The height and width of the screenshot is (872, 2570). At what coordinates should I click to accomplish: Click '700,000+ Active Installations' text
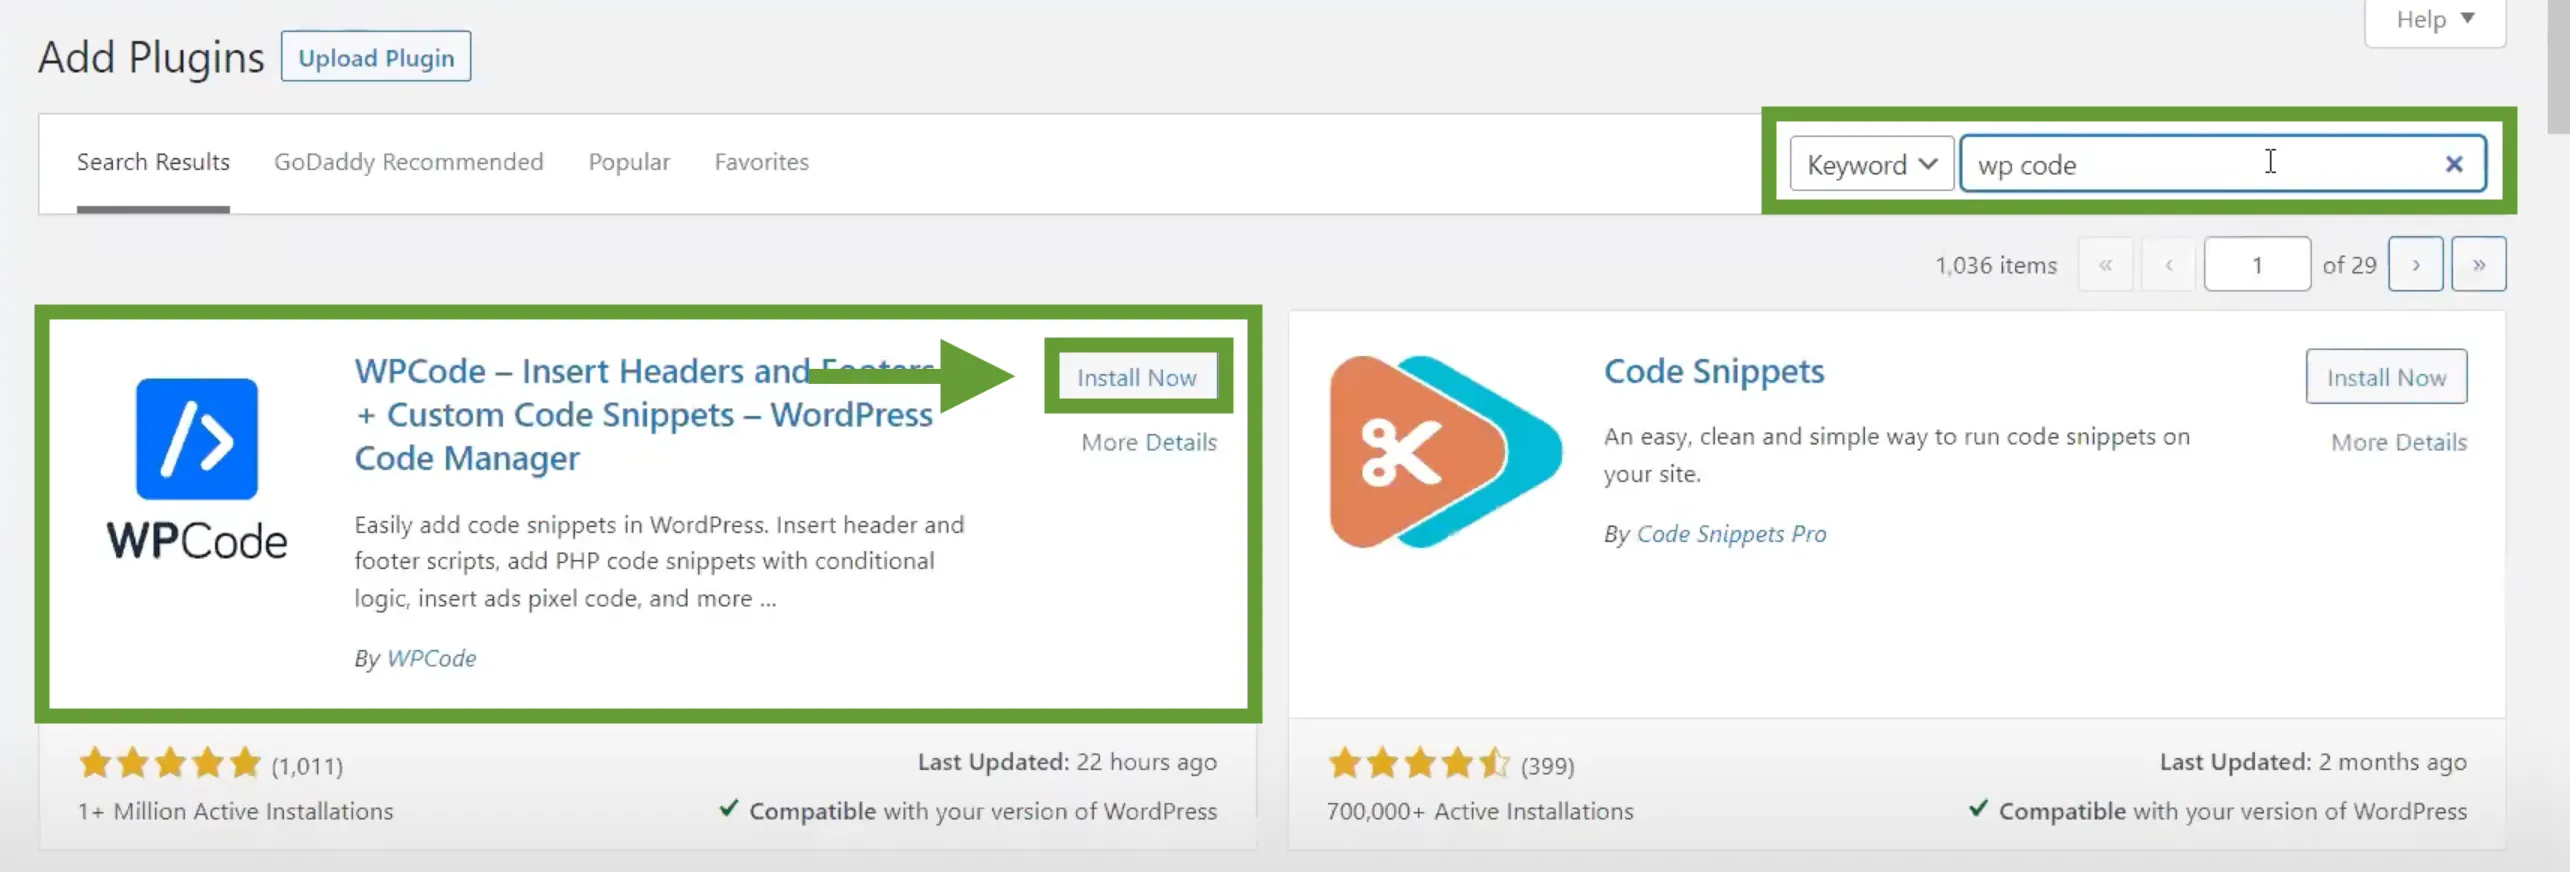(x=1480, y=811)
